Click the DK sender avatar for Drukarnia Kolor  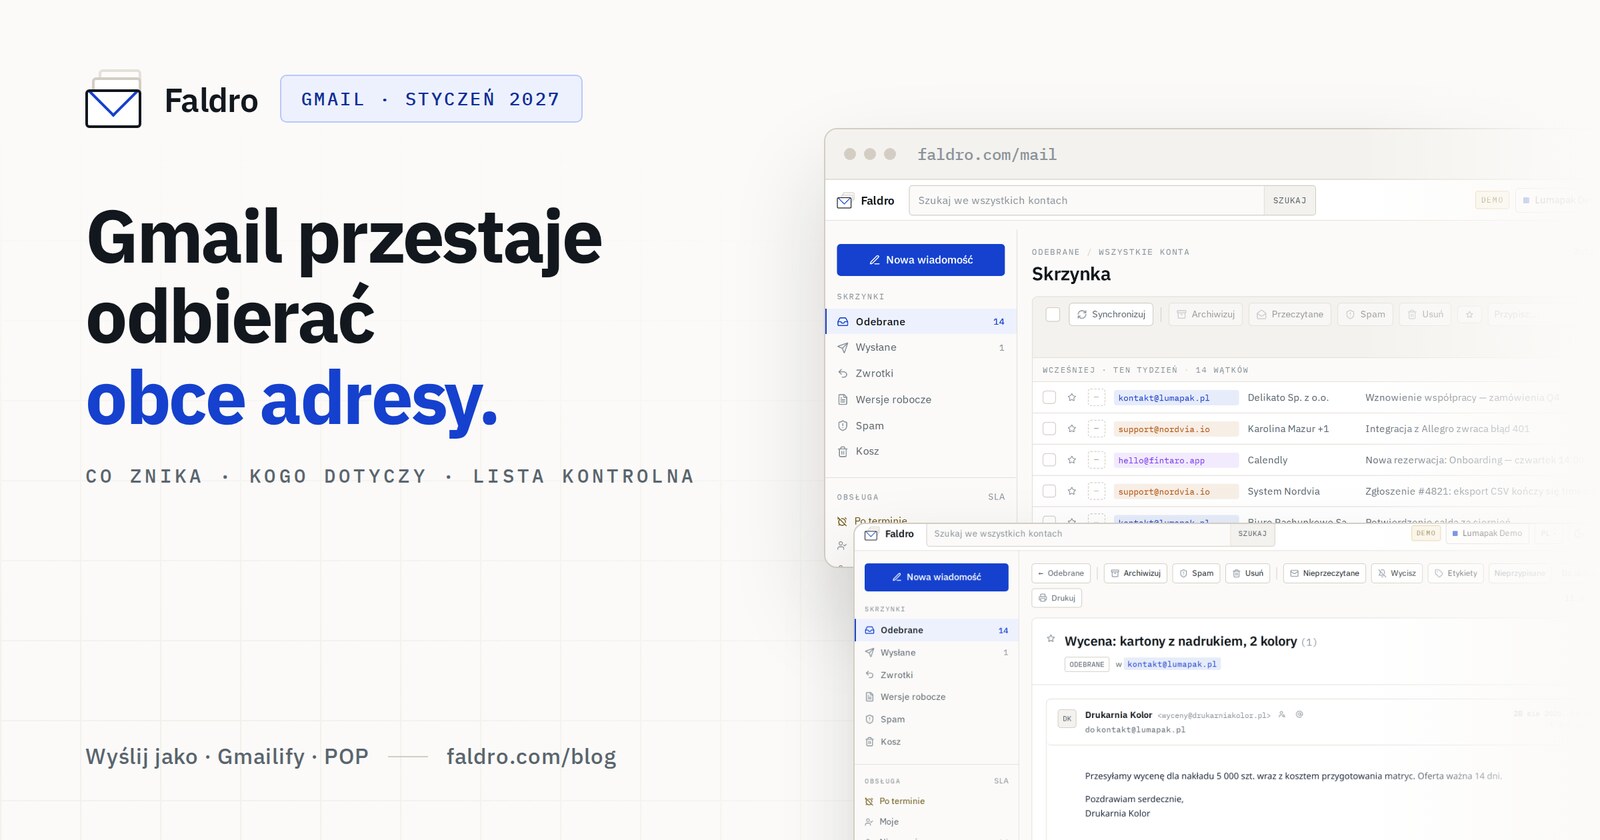pos(1067,719)
